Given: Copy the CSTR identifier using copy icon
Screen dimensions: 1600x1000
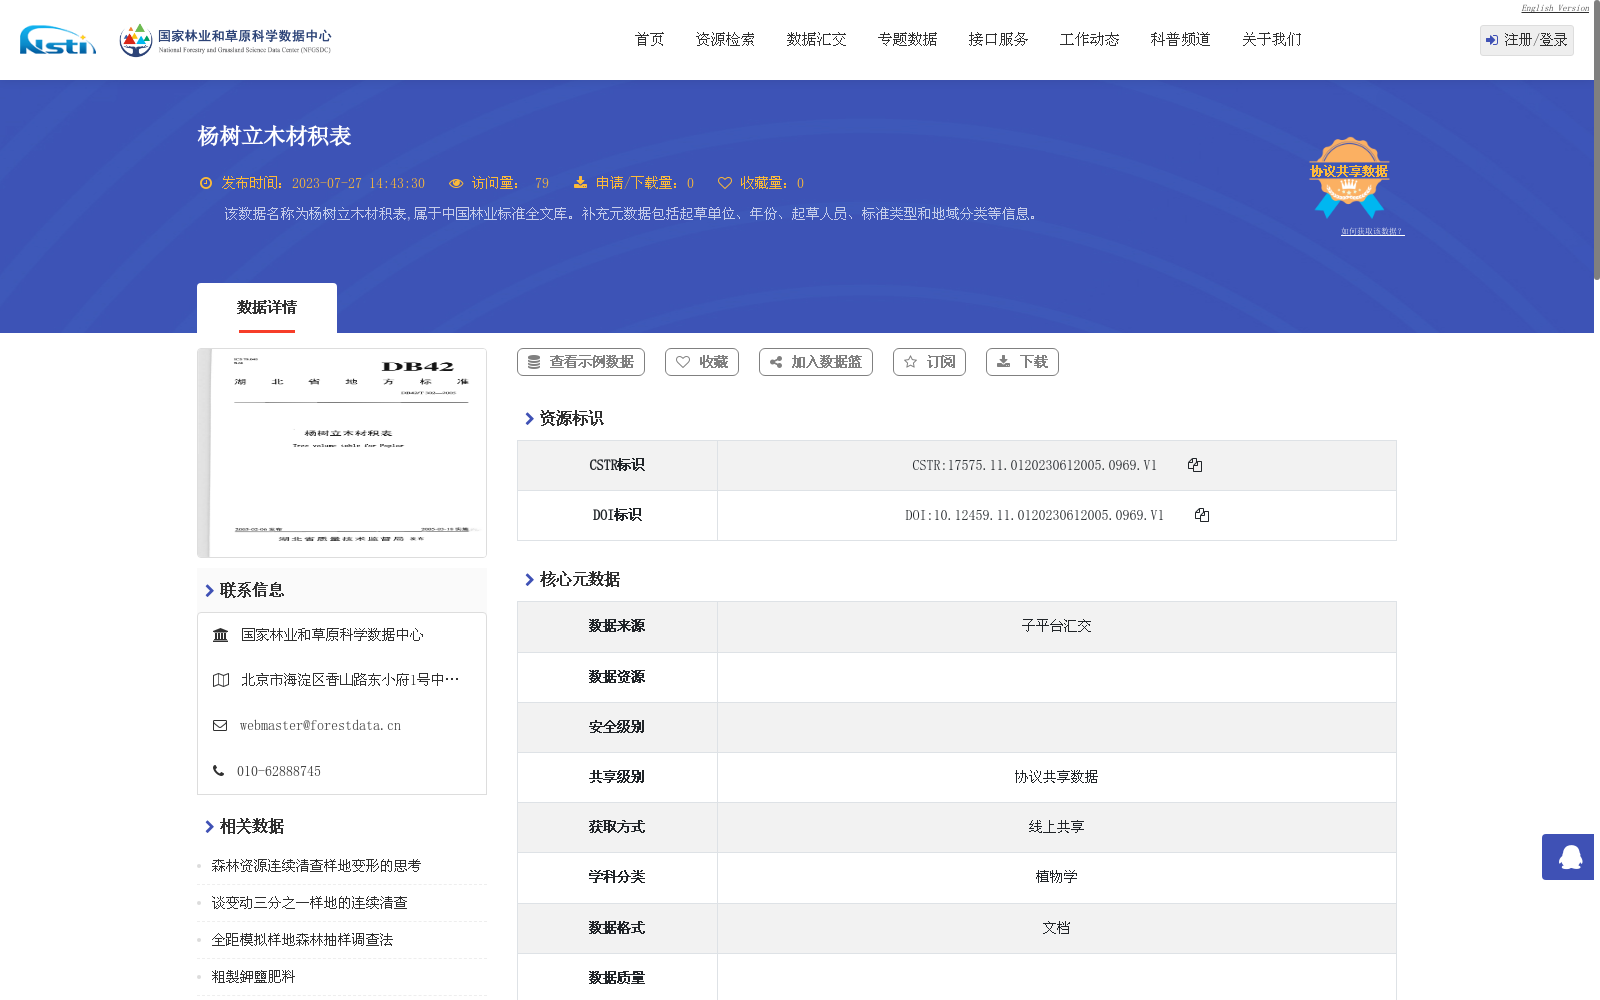Looking at the screenshot, I should click(1195, 464).
